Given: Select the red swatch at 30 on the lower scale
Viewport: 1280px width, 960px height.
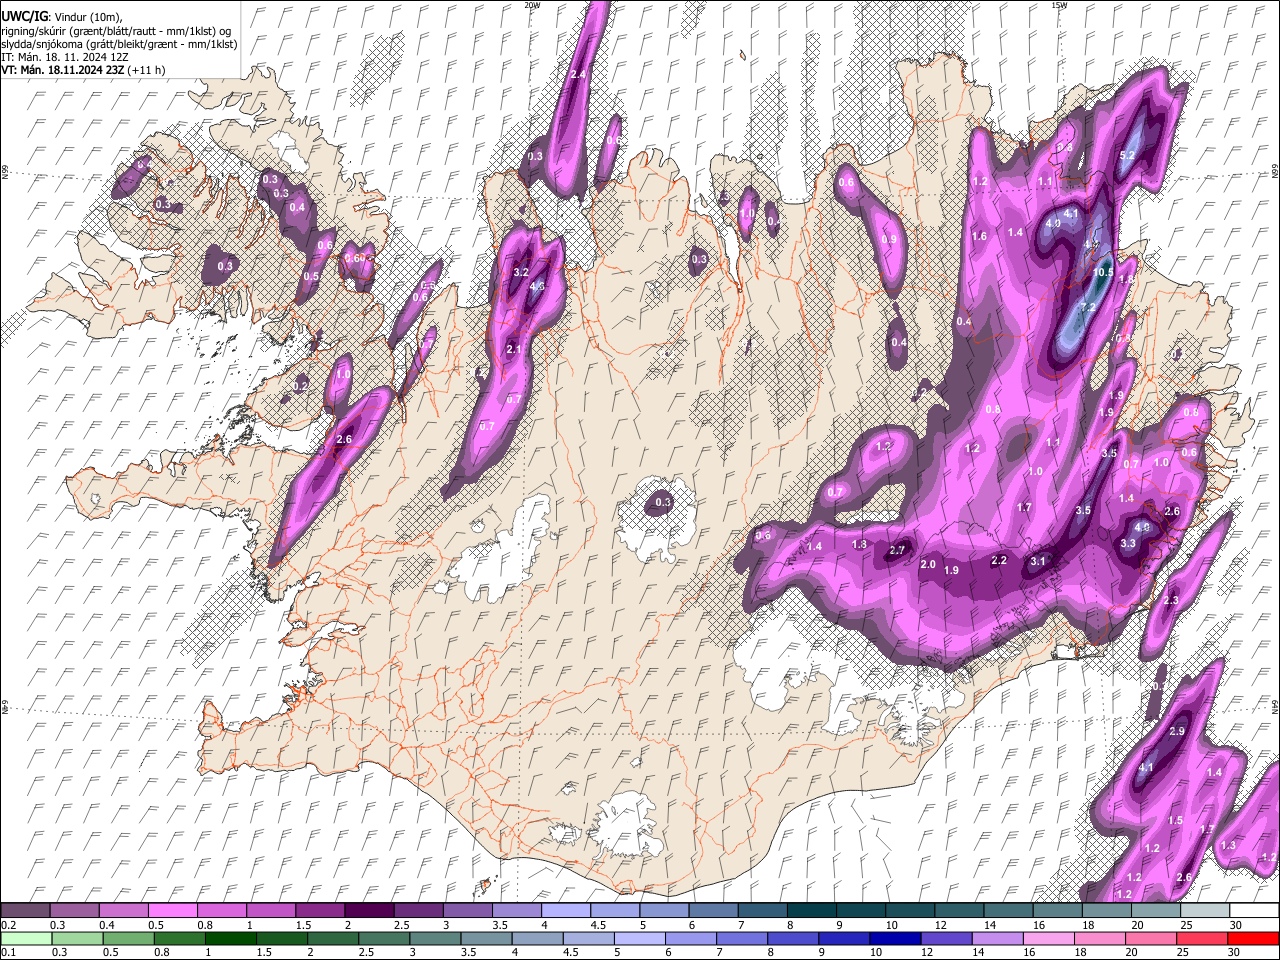Looking at the screenshot, I should tap(1253, 938).
